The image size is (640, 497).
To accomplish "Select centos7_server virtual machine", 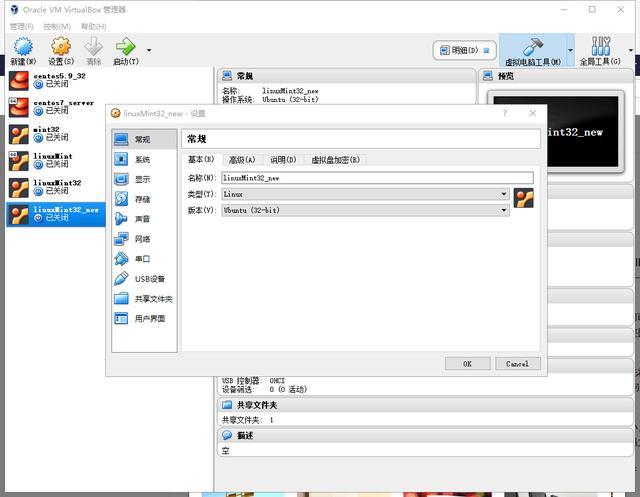I will click(x=56, y=107).
